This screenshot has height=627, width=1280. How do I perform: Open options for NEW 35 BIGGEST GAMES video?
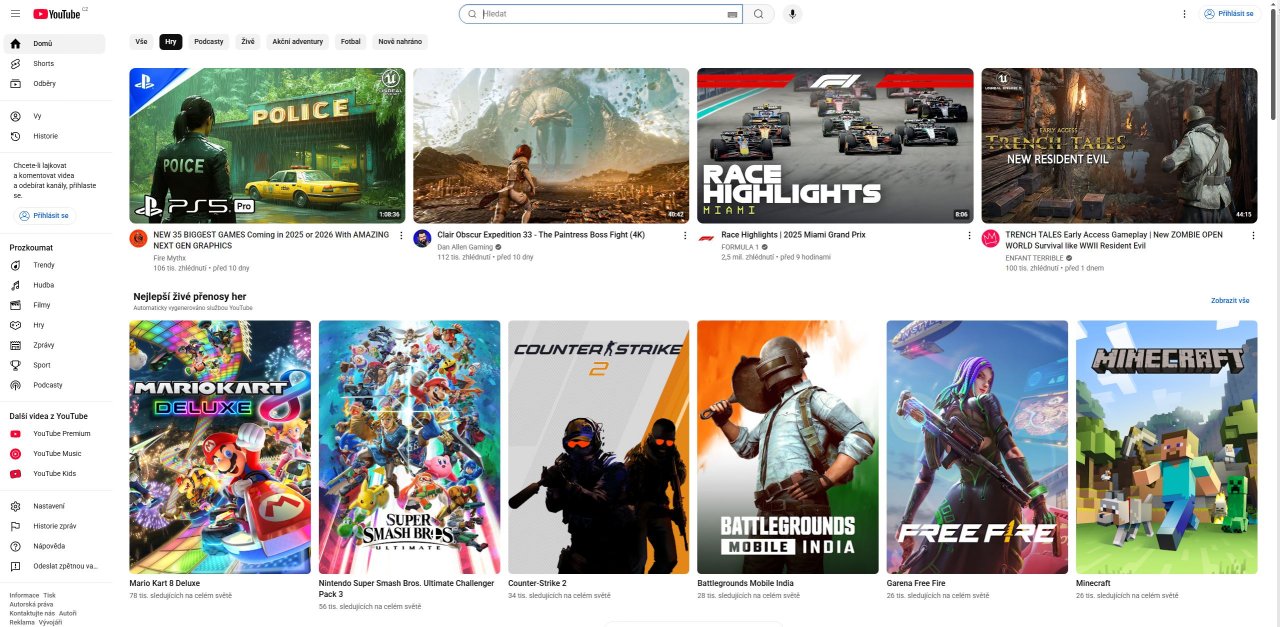pos(401,236)
